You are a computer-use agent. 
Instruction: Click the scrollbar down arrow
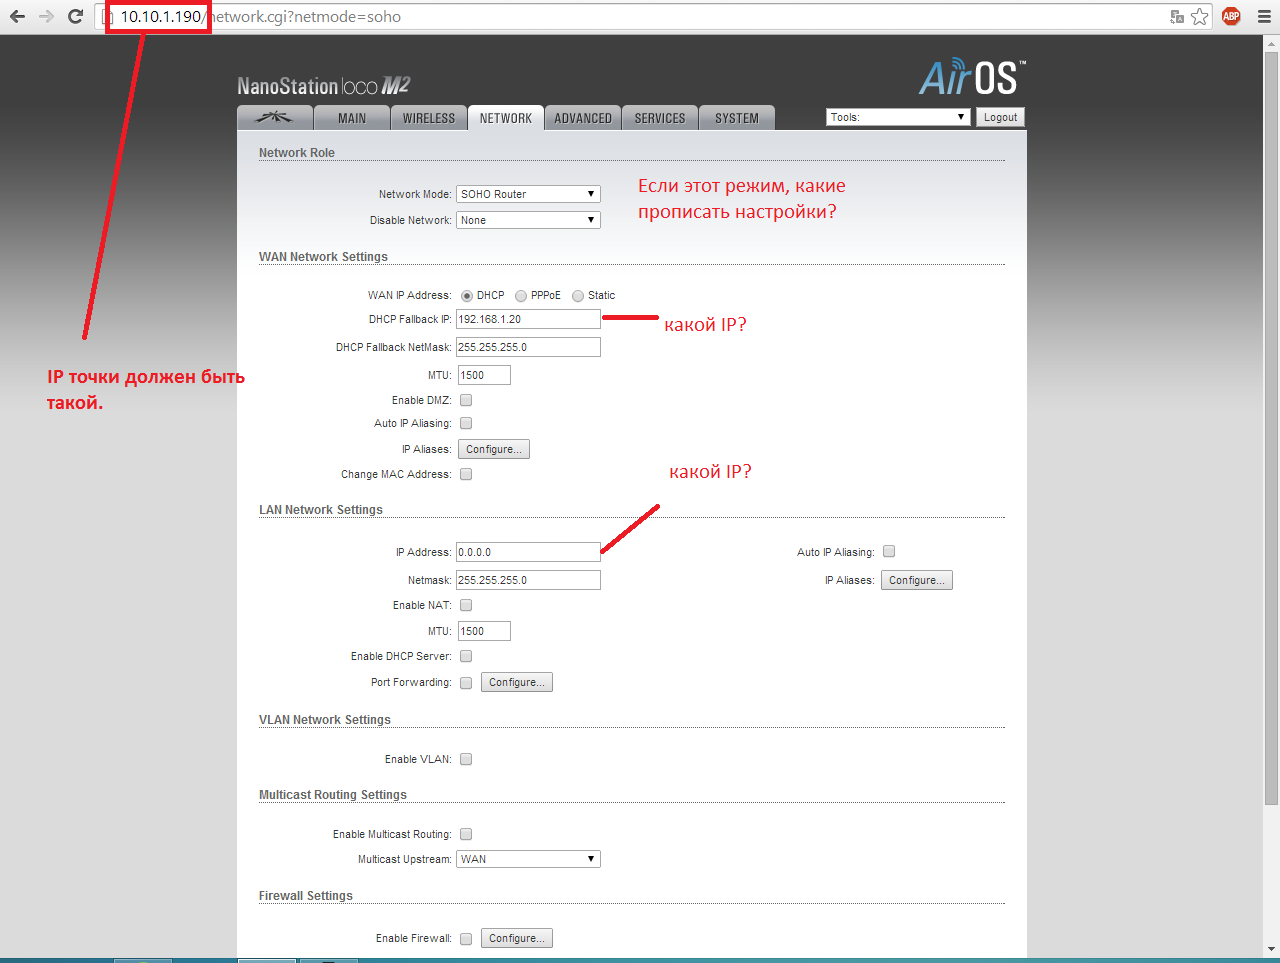click(1271, 949)
